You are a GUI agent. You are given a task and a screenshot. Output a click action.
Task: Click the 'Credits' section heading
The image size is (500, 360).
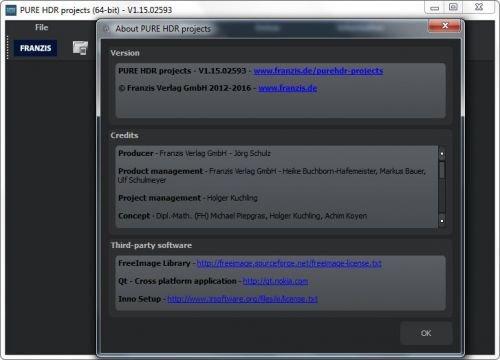click(x=124, y=135)
